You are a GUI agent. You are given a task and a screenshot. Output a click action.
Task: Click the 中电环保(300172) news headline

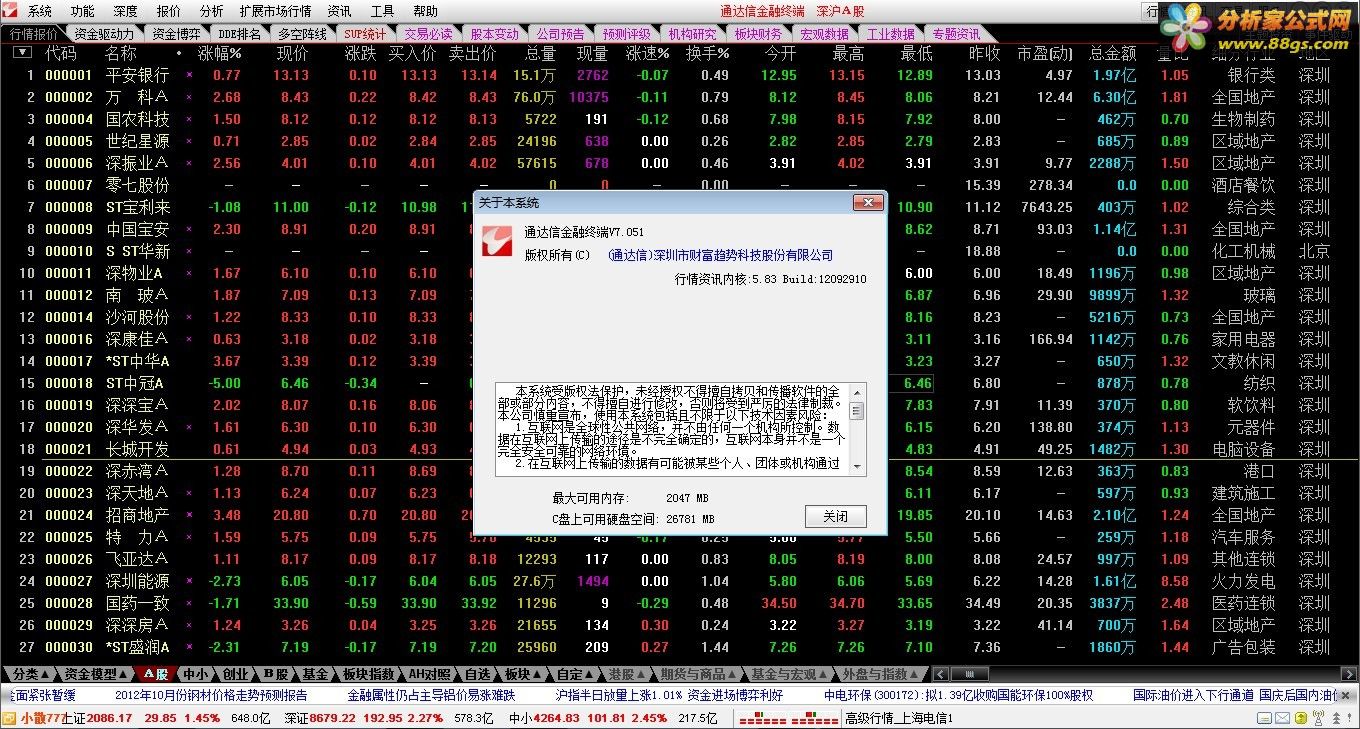[x=958, y=695]
